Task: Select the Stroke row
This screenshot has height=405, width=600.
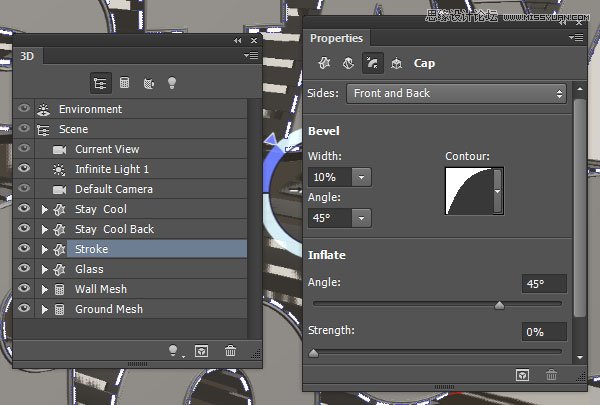Action: [141, 249]
